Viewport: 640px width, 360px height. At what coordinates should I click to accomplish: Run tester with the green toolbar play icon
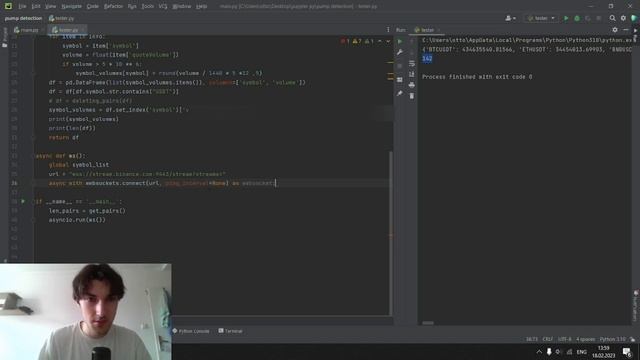click(566, 18)
